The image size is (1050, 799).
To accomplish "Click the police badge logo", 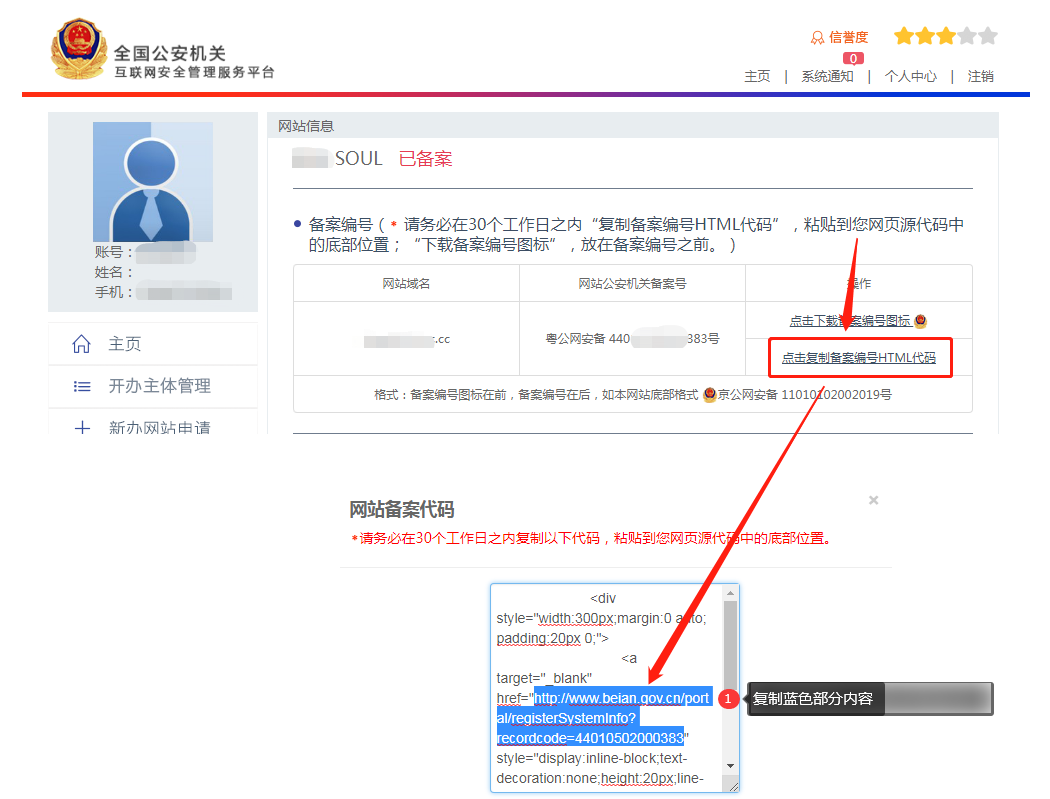I will pos(79,49).
